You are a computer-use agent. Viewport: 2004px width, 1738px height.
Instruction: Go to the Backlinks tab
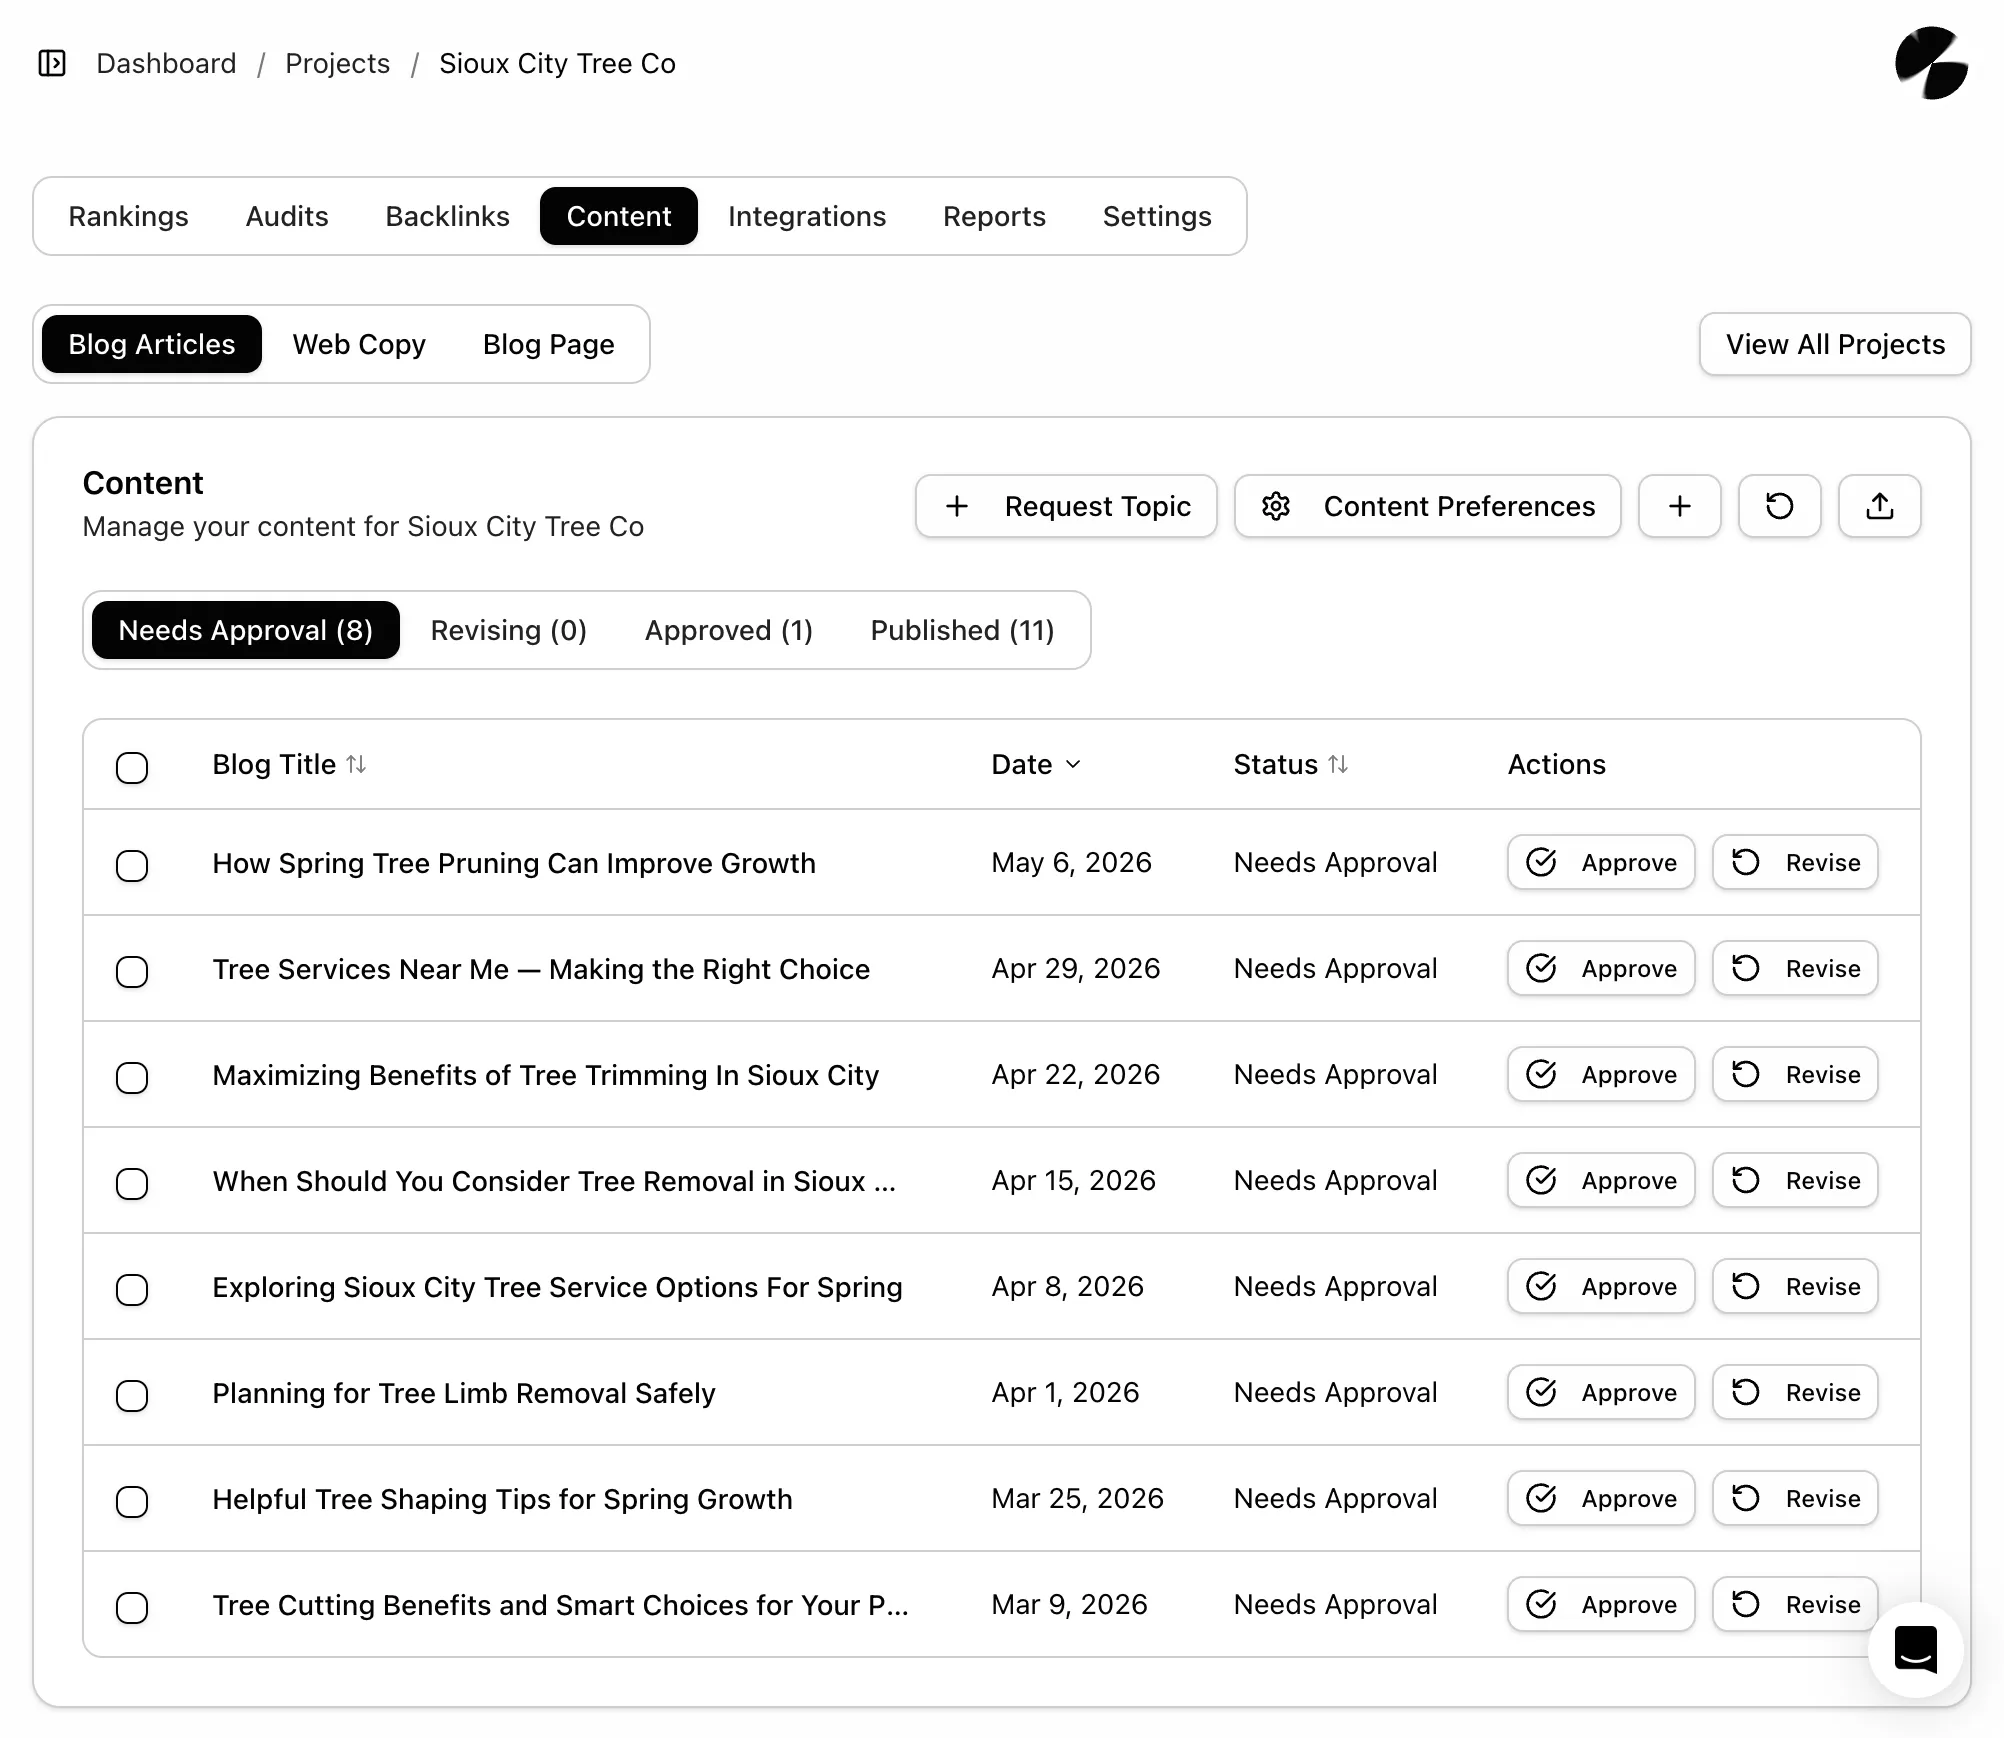(447, 216)
